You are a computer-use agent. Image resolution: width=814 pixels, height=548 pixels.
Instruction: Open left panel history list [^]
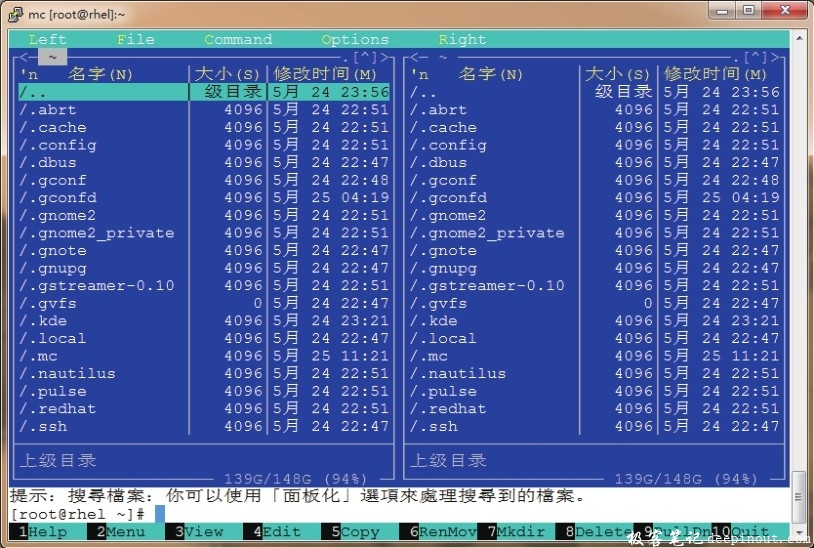pyautogui.click(x=365, y=57)
